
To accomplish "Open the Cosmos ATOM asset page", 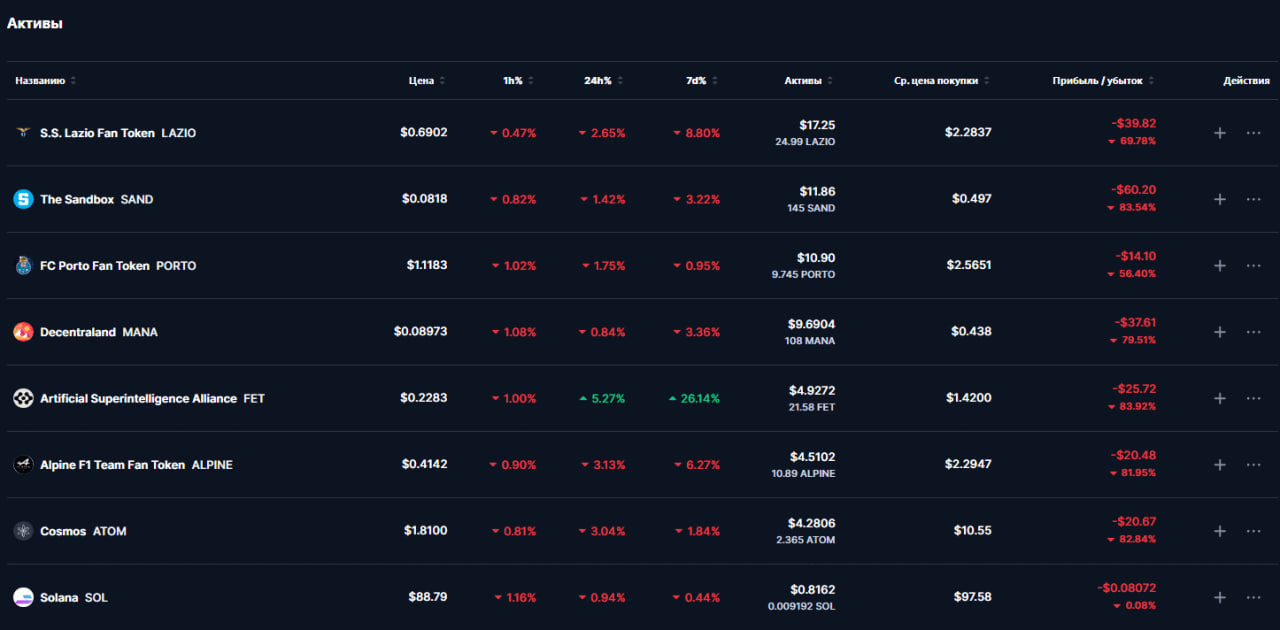I will coord(83,531).
